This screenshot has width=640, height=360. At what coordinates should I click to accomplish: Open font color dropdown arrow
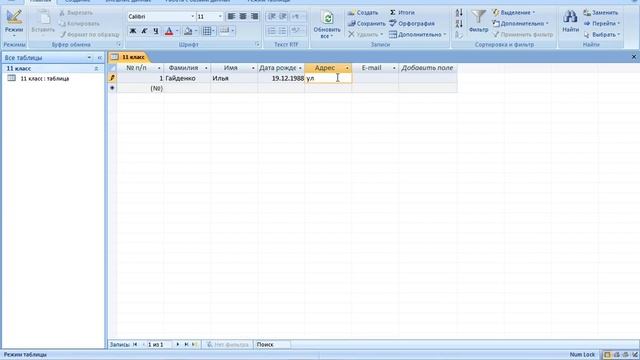(177, 31)
